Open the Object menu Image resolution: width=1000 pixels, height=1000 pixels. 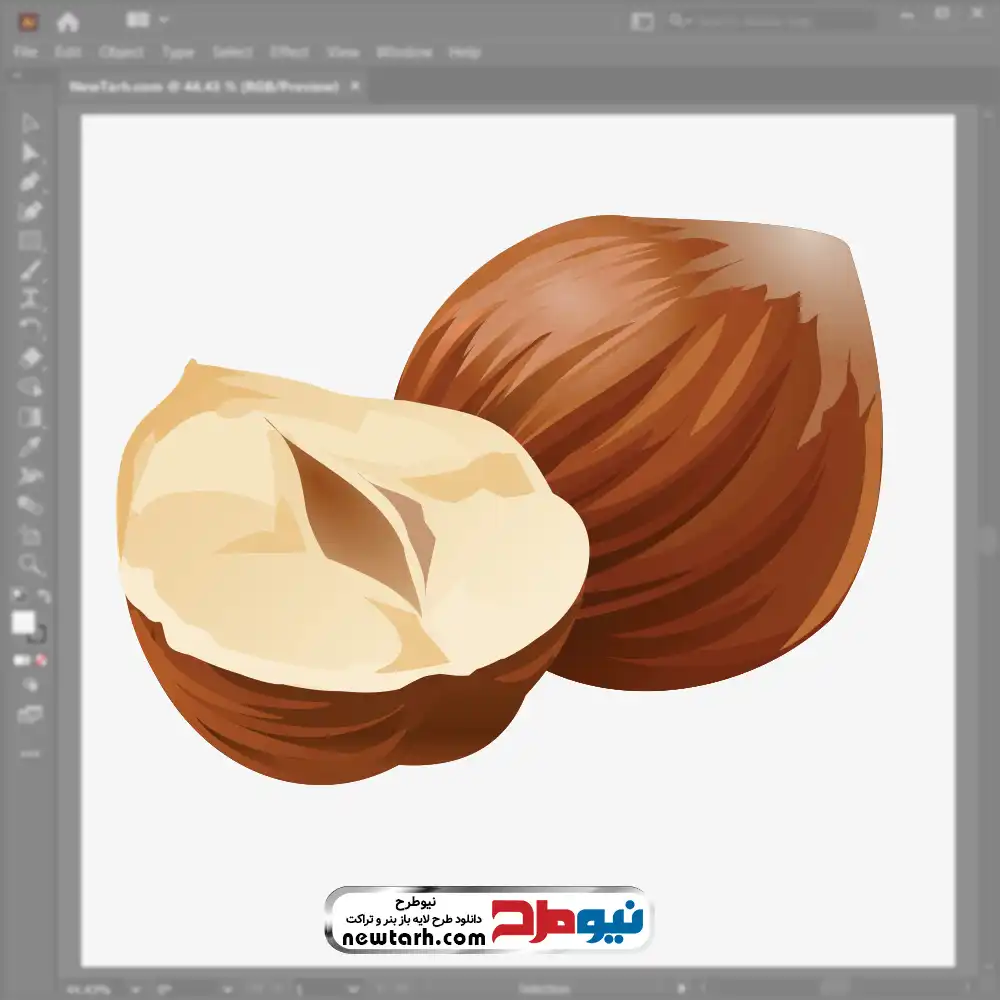click(x=119, y=52)
